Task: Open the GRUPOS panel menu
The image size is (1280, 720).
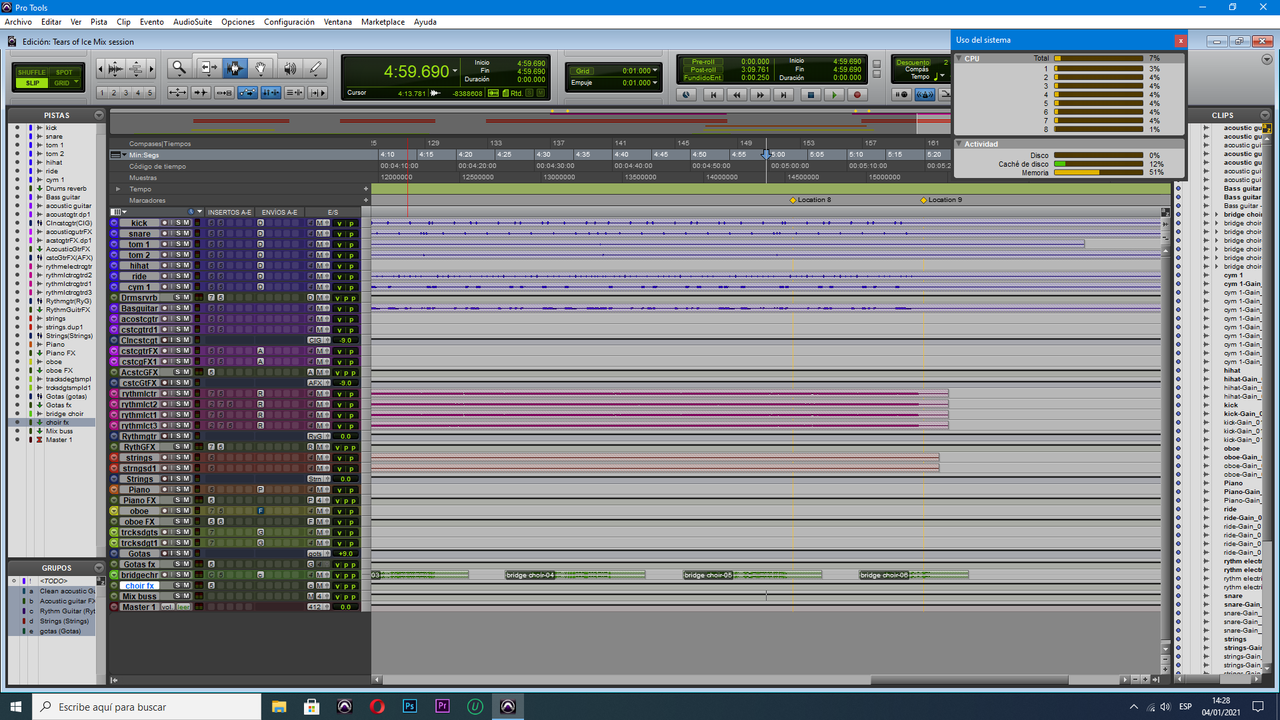Action: pyautogui.click(x=99, y=568)
